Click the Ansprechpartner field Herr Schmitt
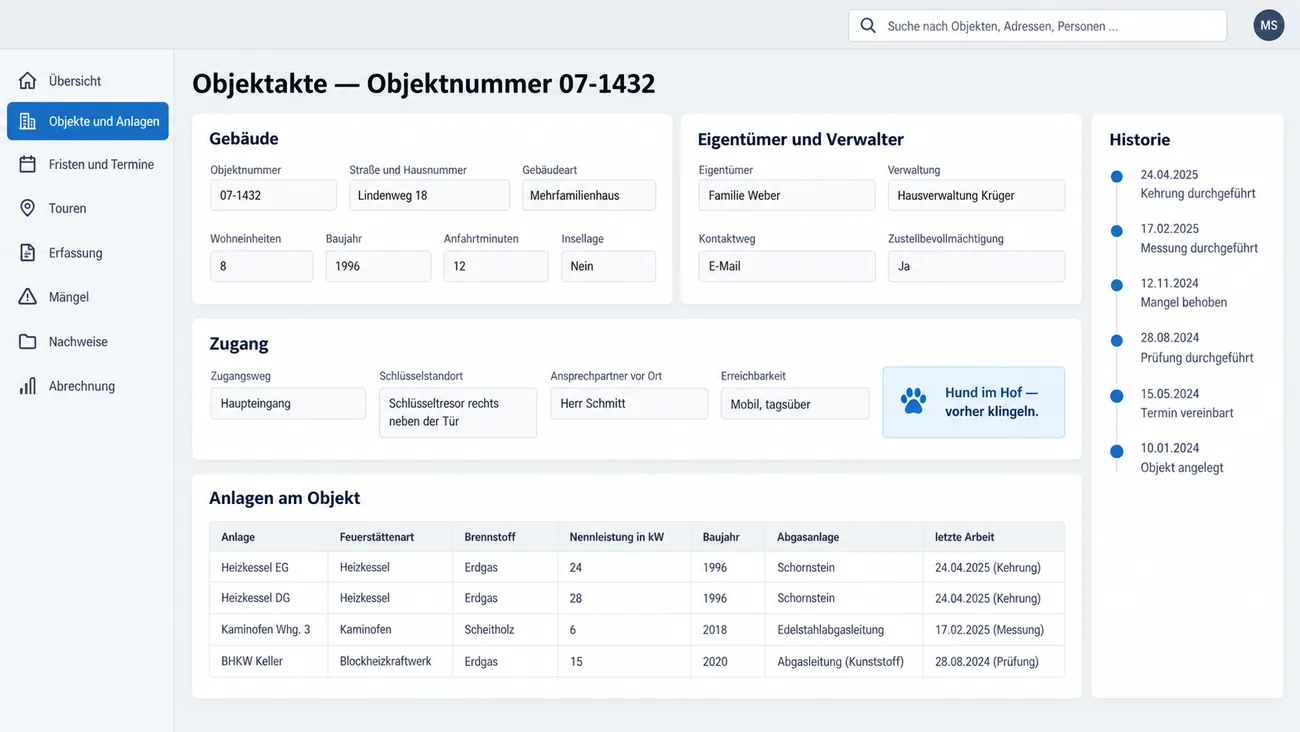Viewport: 1300px width, 732px height. pyautogui.click(x=629, y=404)
